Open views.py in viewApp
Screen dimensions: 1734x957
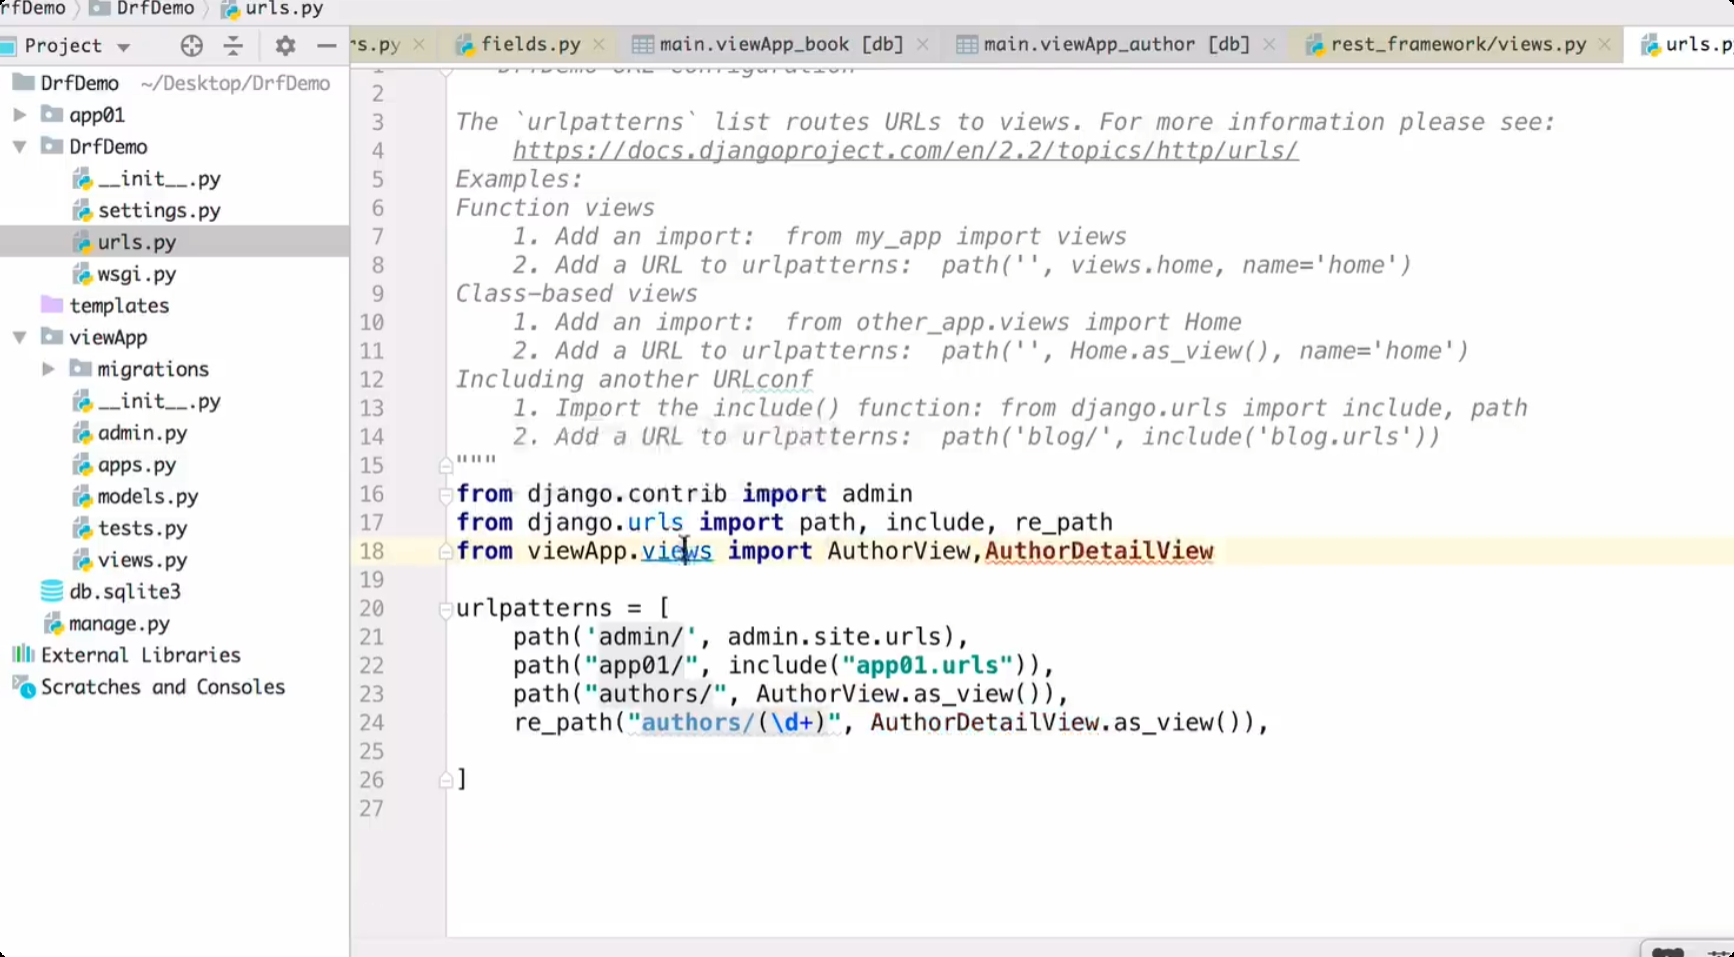pos(141,560)
